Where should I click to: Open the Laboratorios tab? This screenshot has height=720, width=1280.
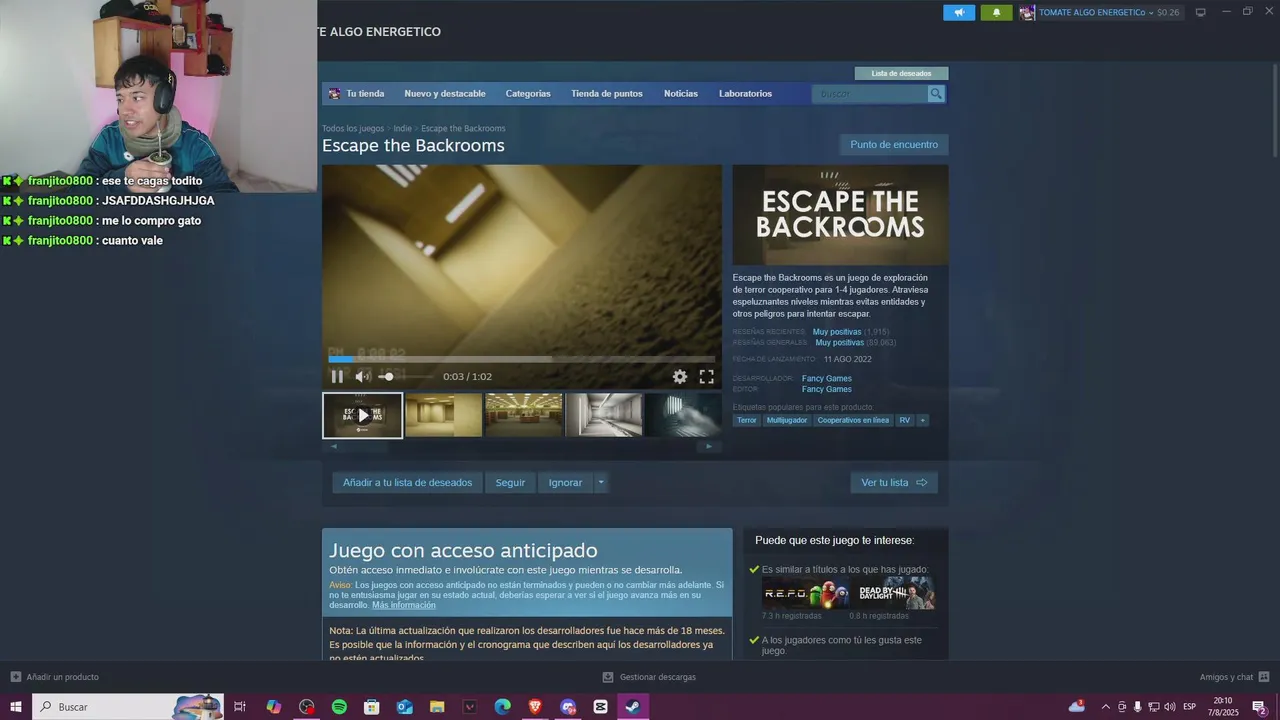[x=745, y=94]
